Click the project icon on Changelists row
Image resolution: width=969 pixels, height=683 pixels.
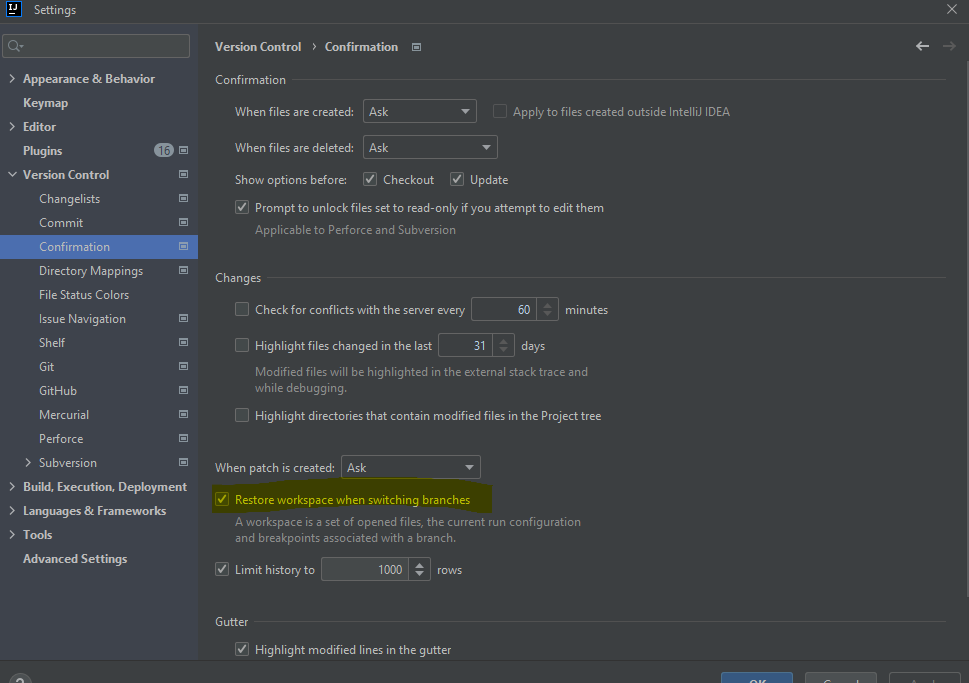[184, 198]
